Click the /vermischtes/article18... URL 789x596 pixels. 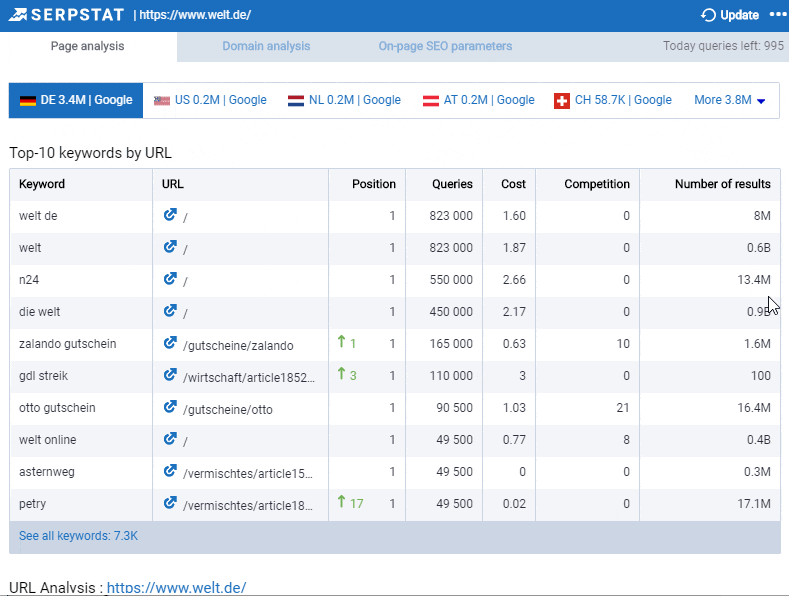[248, 505]
